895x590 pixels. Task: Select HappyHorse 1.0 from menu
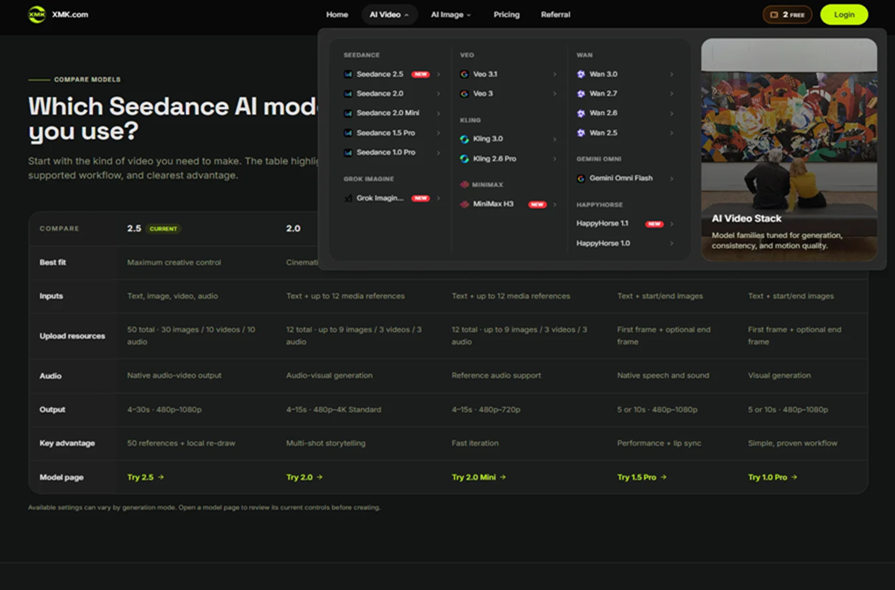[x=626, y=243]
